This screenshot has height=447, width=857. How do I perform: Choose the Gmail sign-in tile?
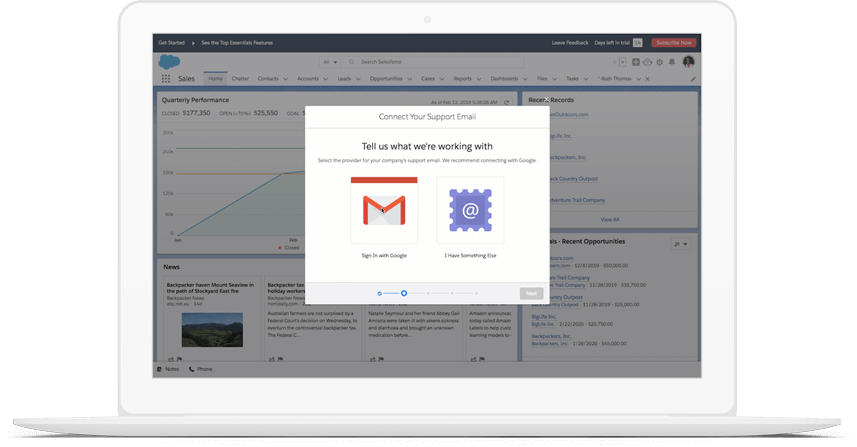[384, 210]
